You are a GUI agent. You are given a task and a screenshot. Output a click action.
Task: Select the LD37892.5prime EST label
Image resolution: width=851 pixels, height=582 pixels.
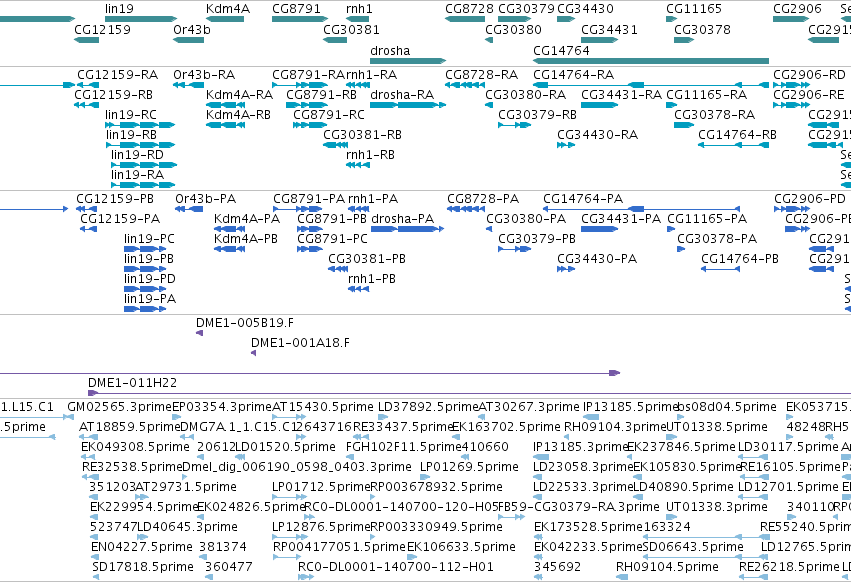coord(428,407)
